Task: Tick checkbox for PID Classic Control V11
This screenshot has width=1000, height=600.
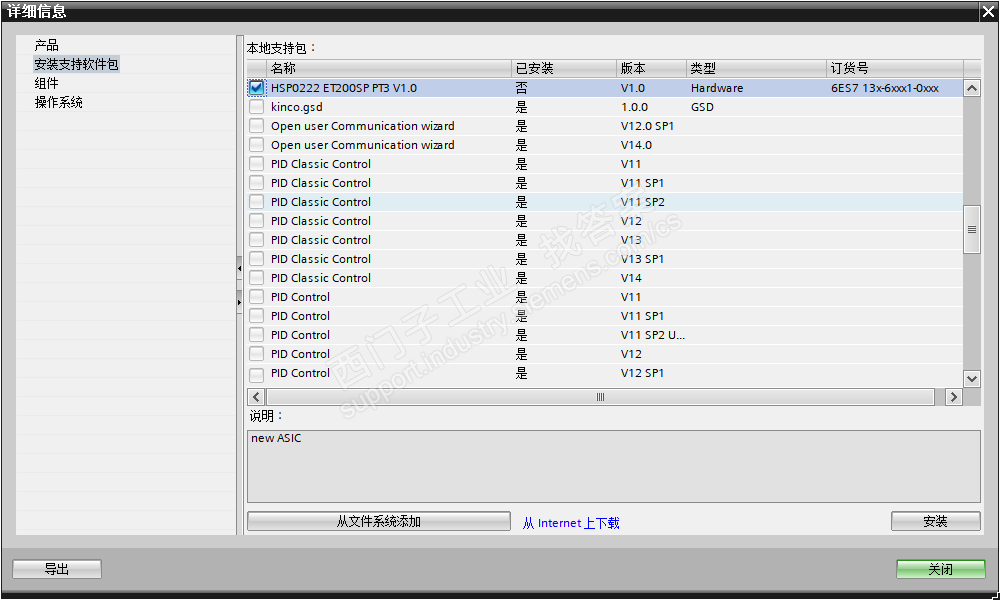Action: (256, 164)
